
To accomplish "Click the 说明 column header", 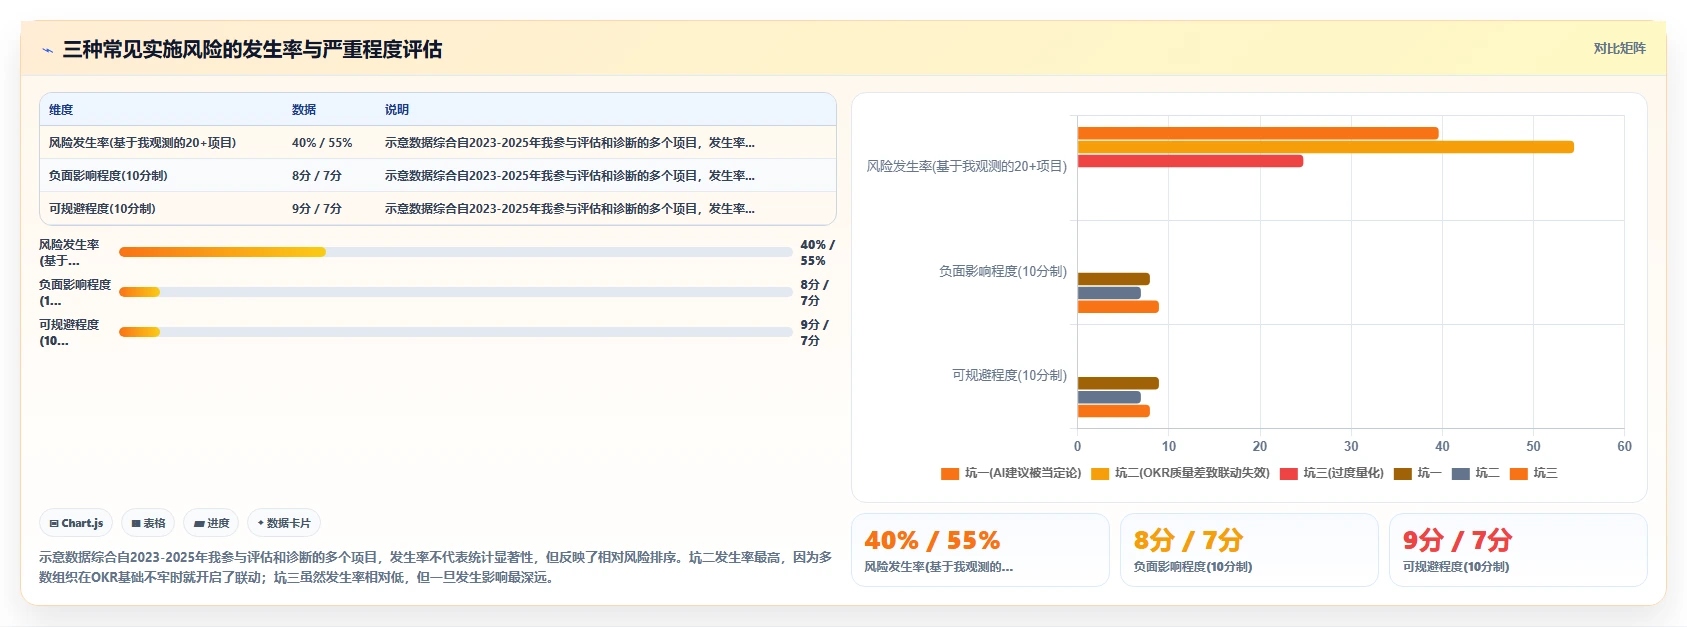I will click(x=397, y=110).
